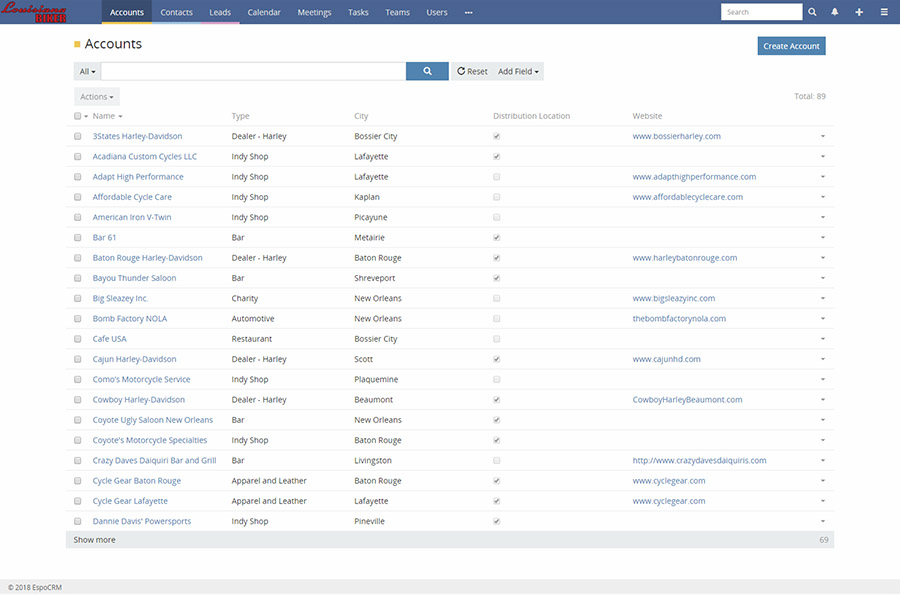
Task: Click the Louisiana Biker logo
Action: tap(34, 12)
